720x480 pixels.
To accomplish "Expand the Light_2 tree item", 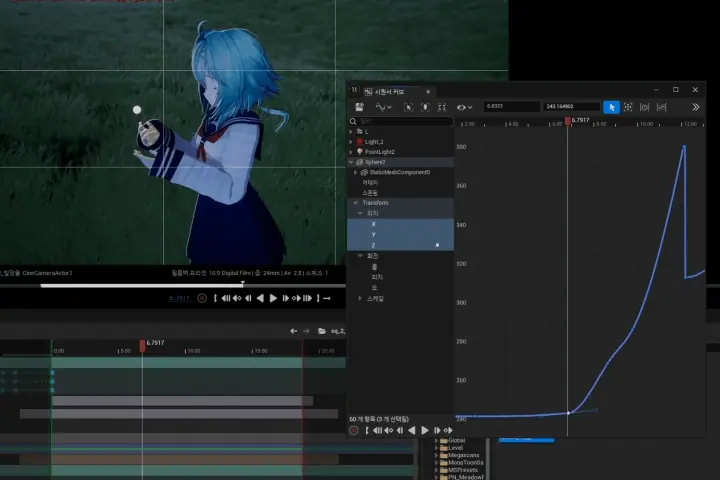I will (x=351, y=142).
